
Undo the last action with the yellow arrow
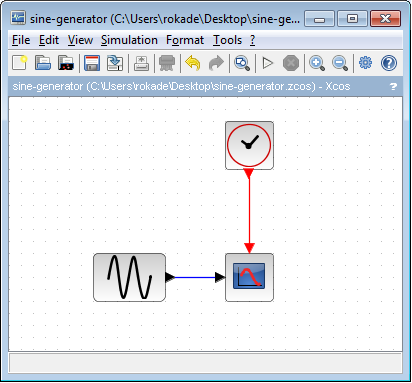point(193,63)
